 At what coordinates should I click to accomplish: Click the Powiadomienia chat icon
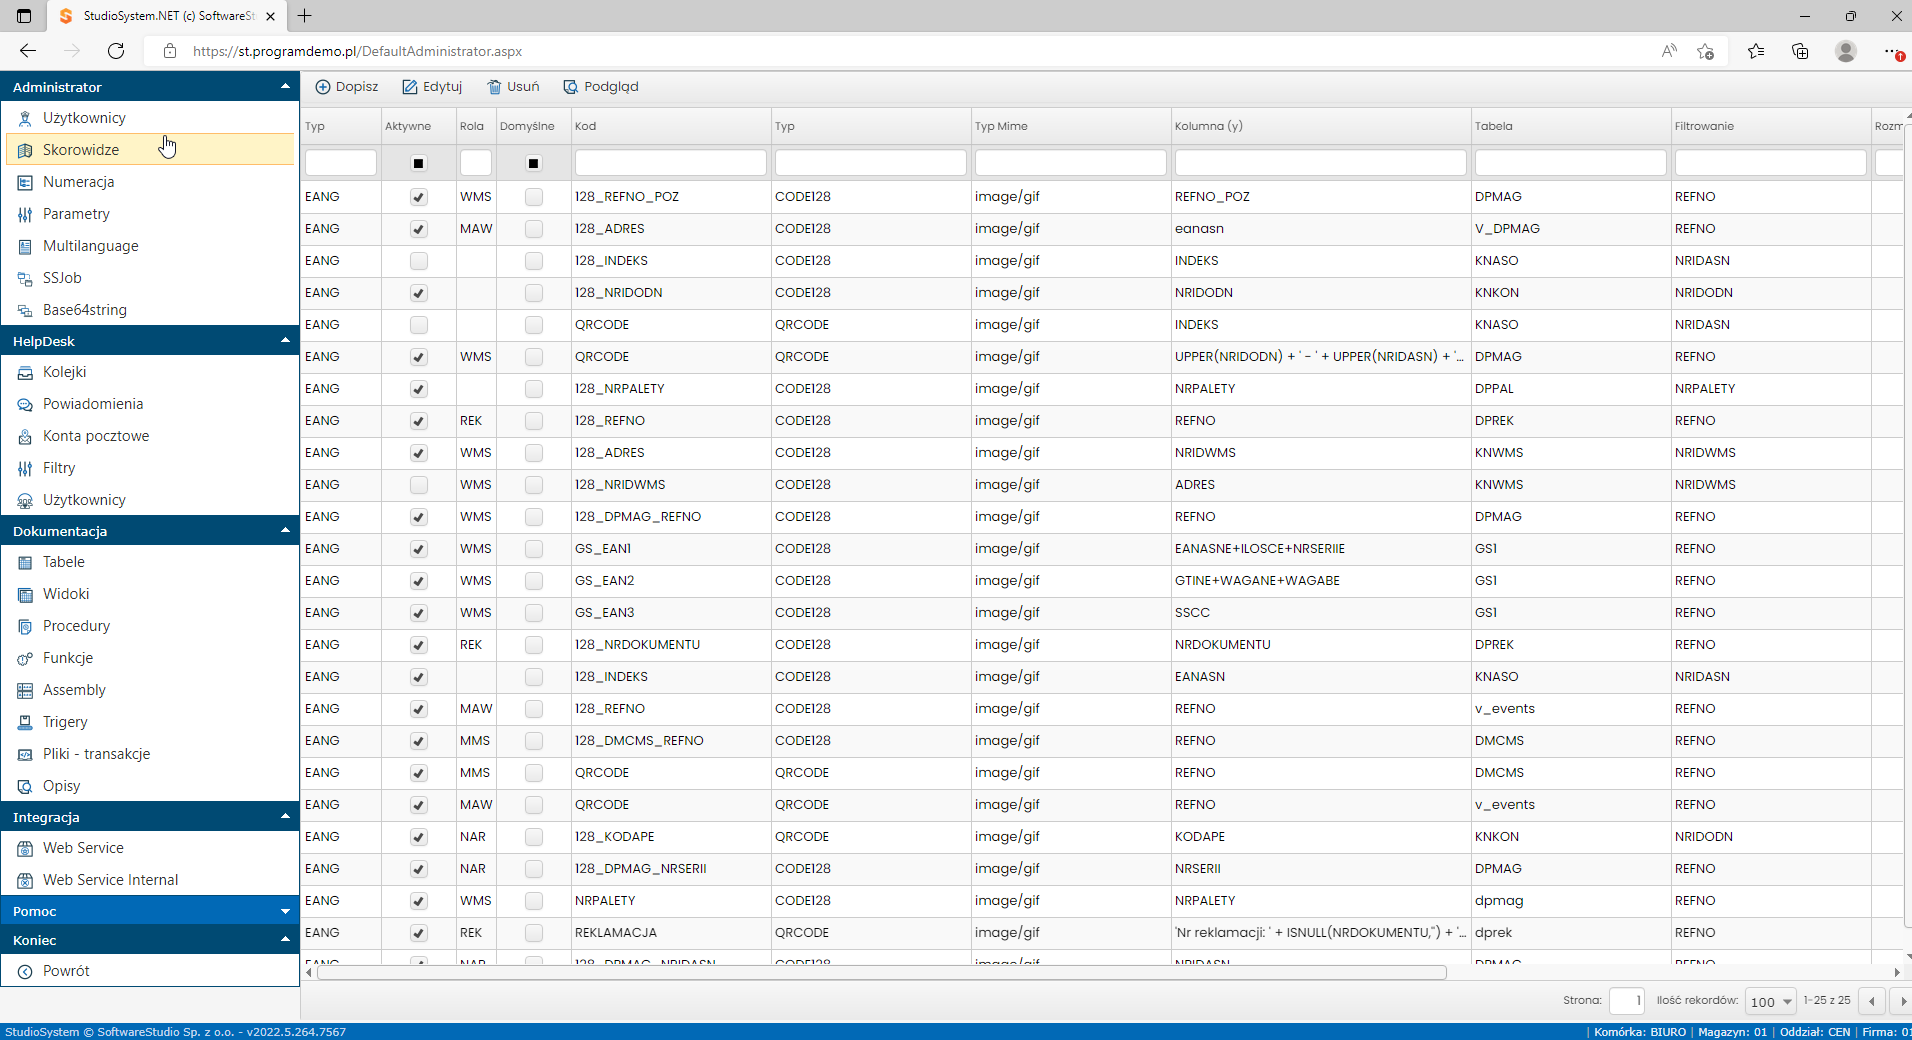[x=25, y=405]
